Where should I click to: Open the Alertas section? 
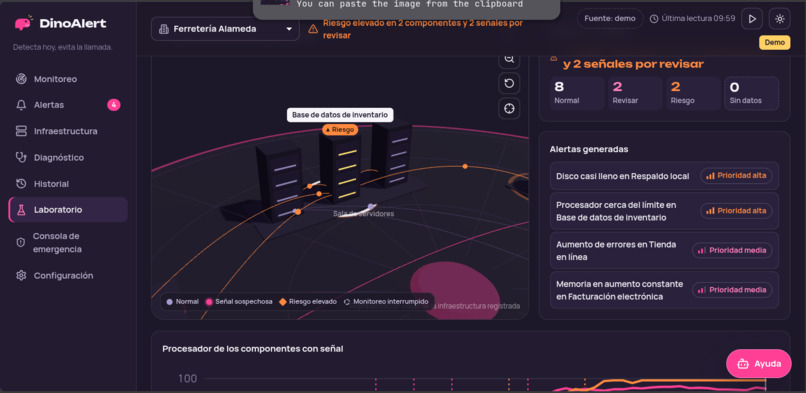[x=68, y=105]
